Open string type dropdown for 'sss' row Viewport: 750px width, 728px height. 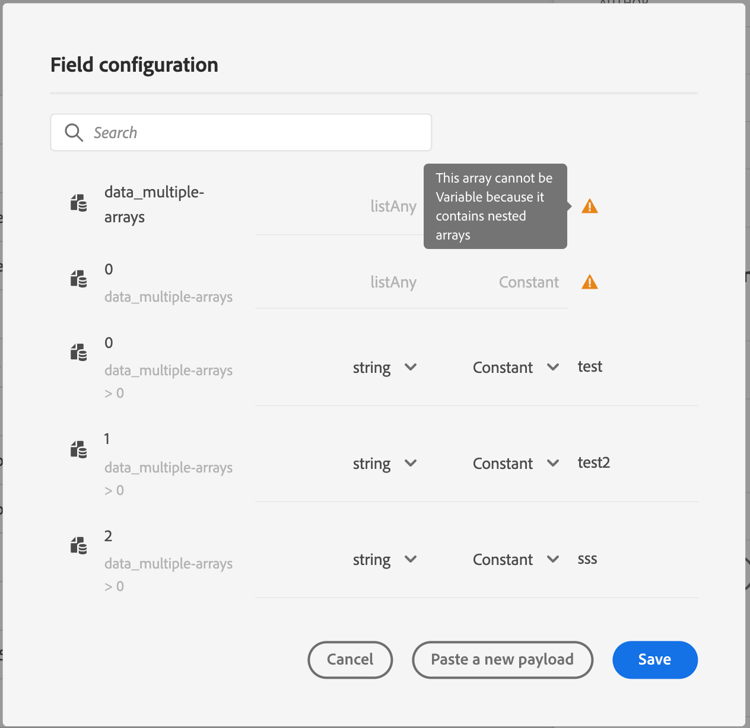pos(385,559)
